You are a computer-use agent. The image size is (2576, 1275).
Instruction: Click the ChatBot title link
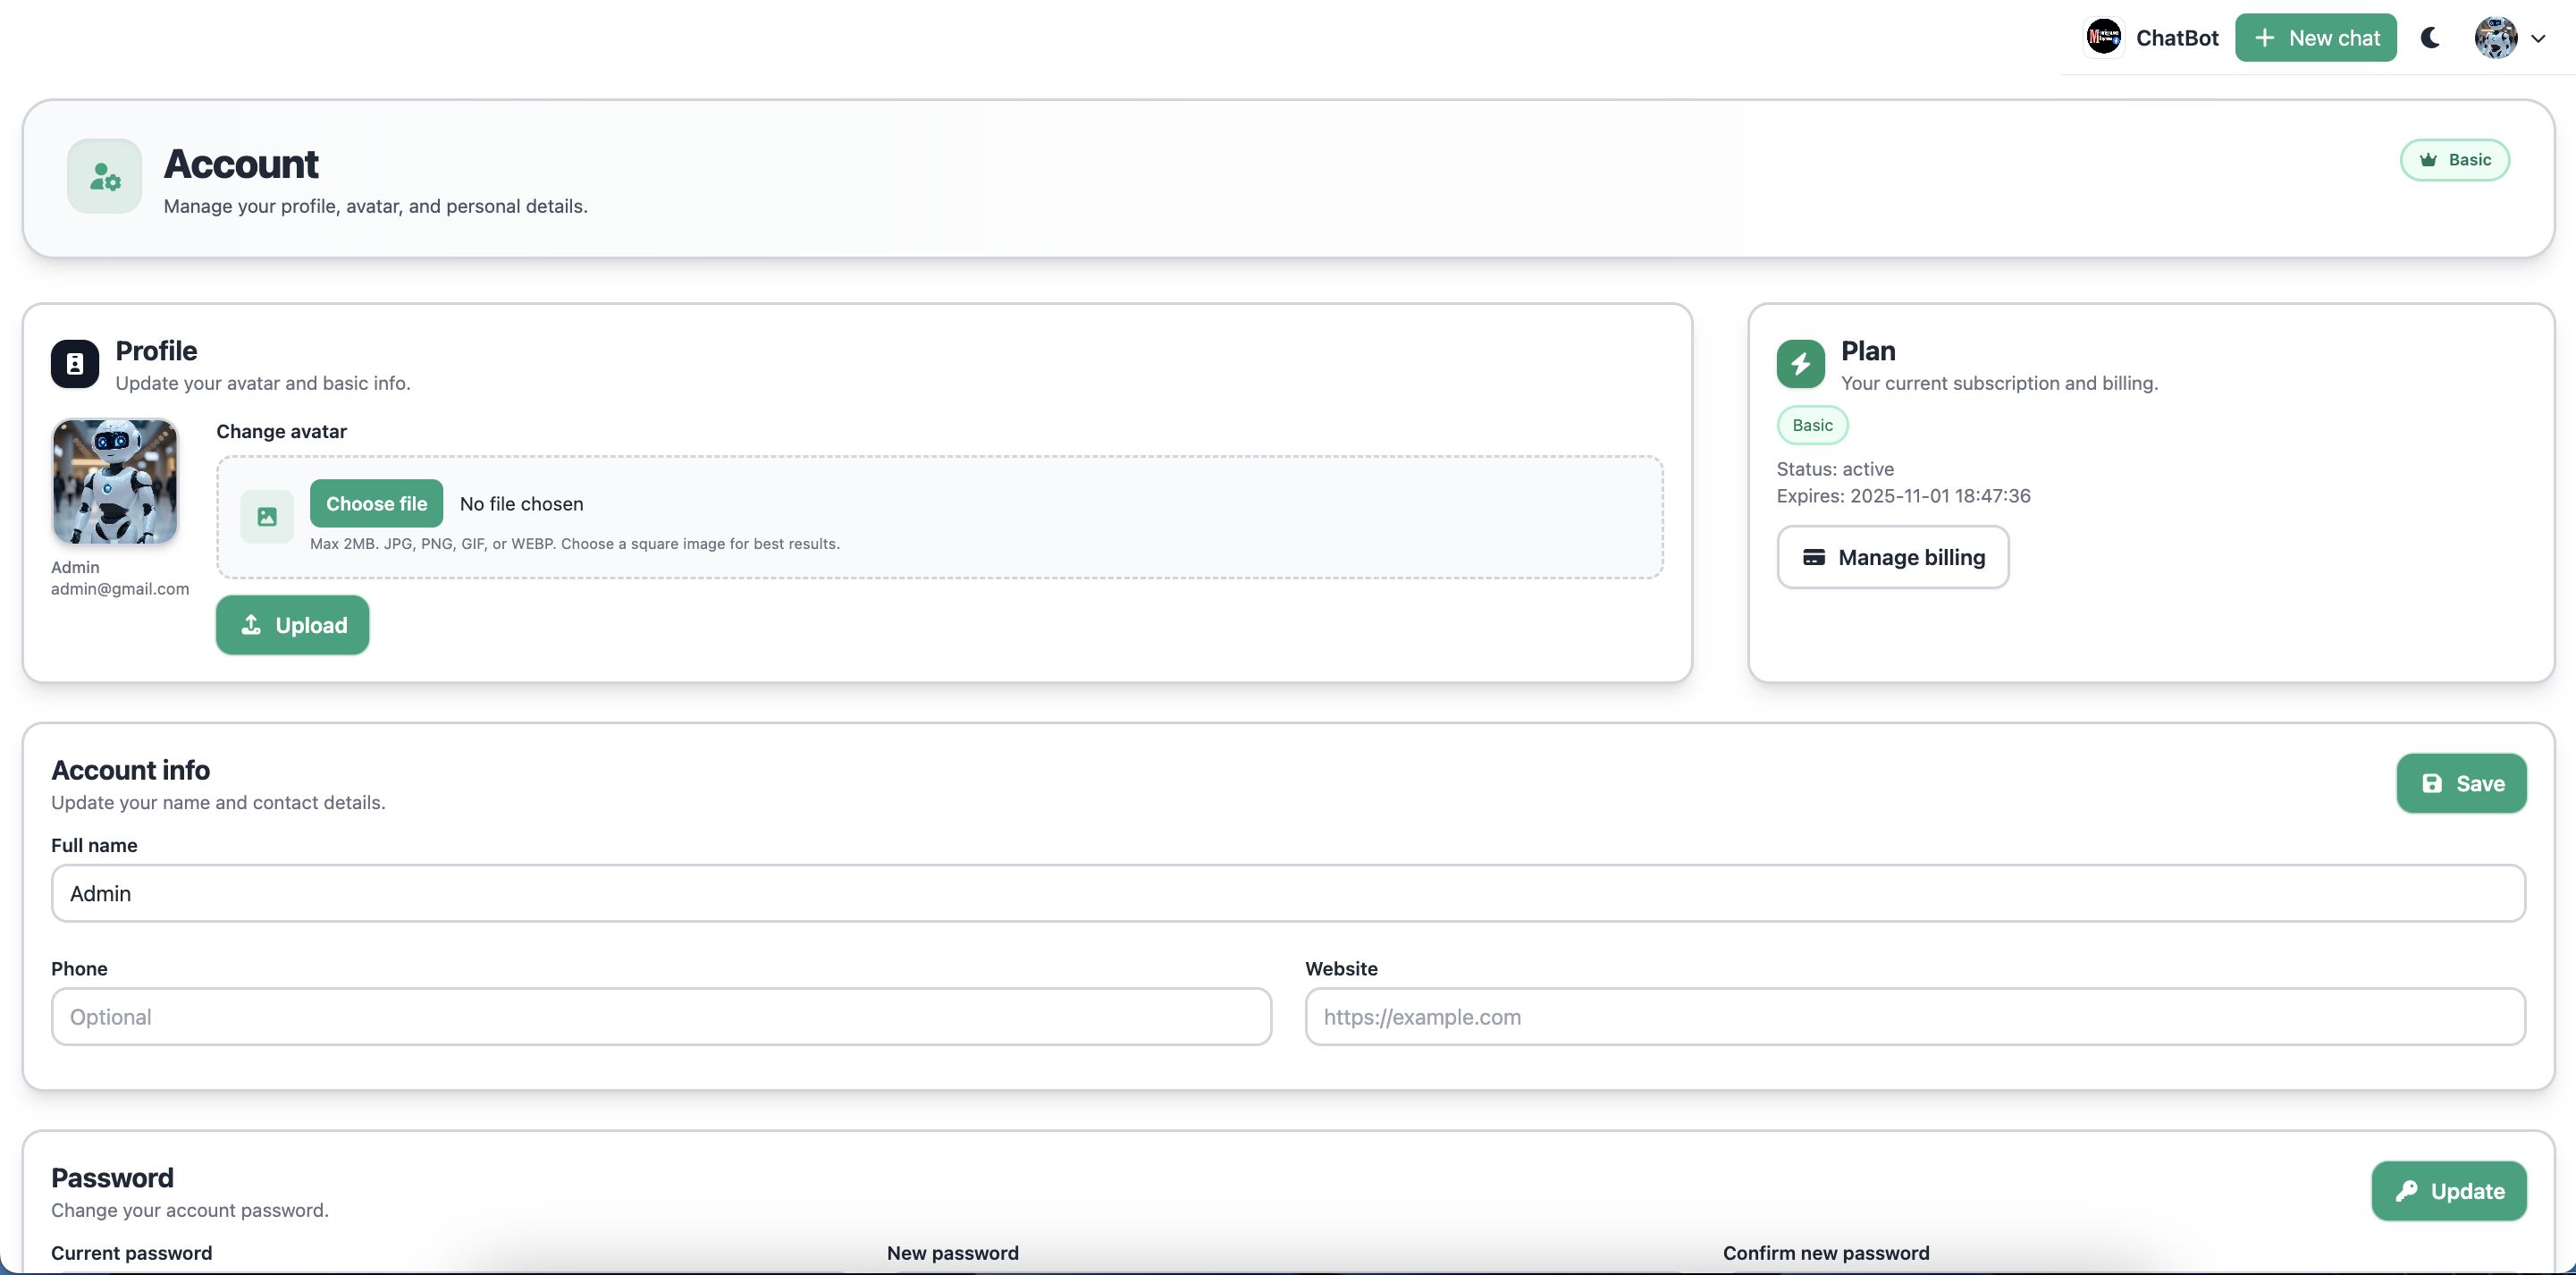tap(2177, 38)
